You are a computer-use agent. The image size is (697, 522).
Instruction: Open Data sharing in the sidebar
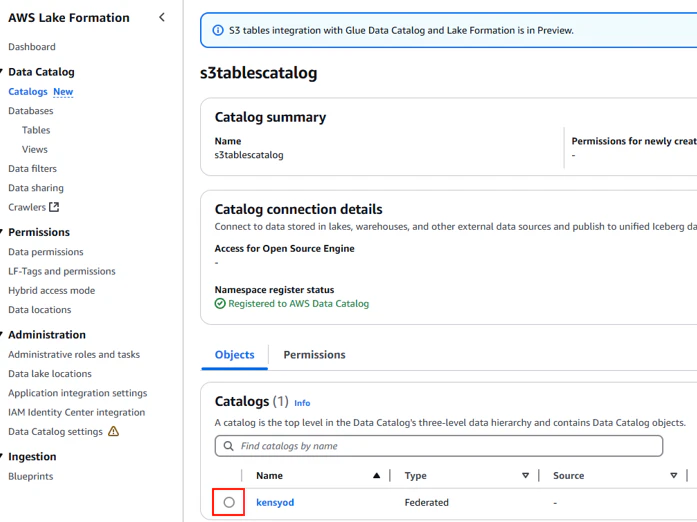click(x=36, y=188)
